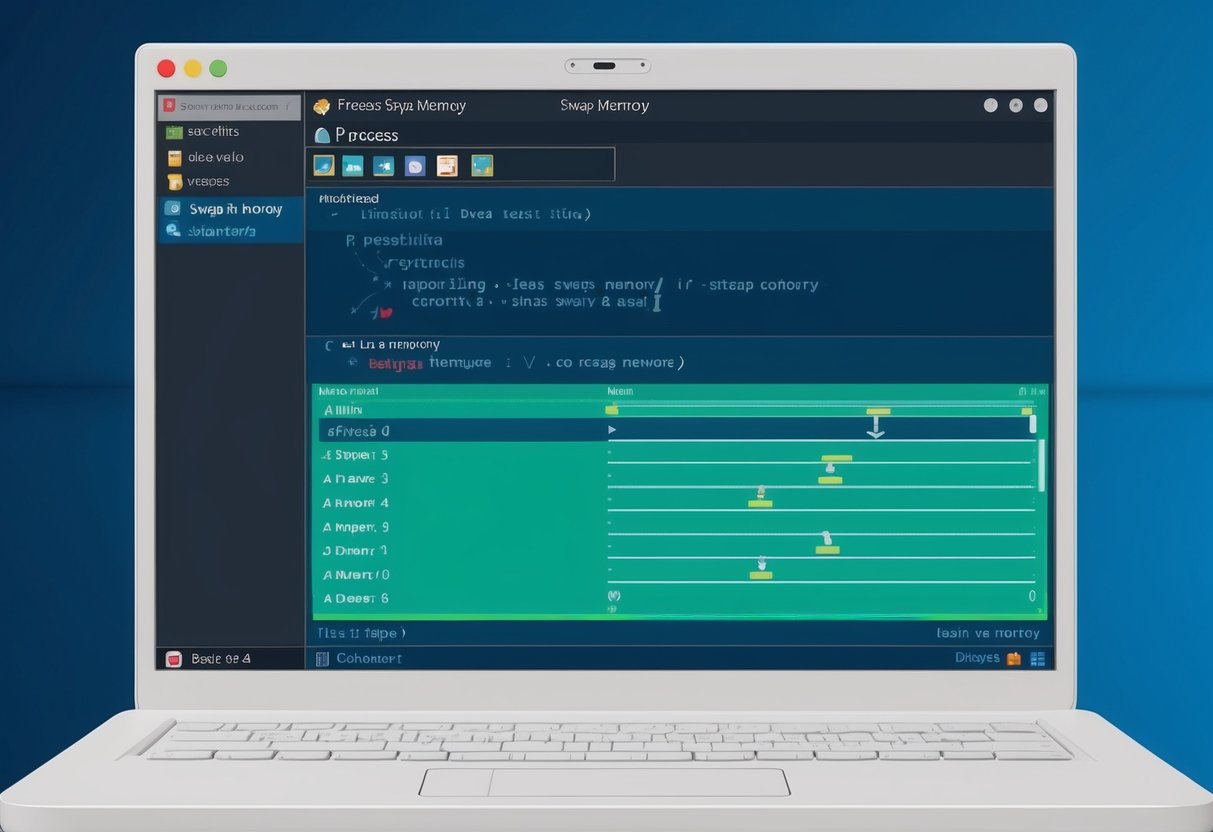Click the orange window icon in toolbar
1213x832 pixels.
click(447, 166)
